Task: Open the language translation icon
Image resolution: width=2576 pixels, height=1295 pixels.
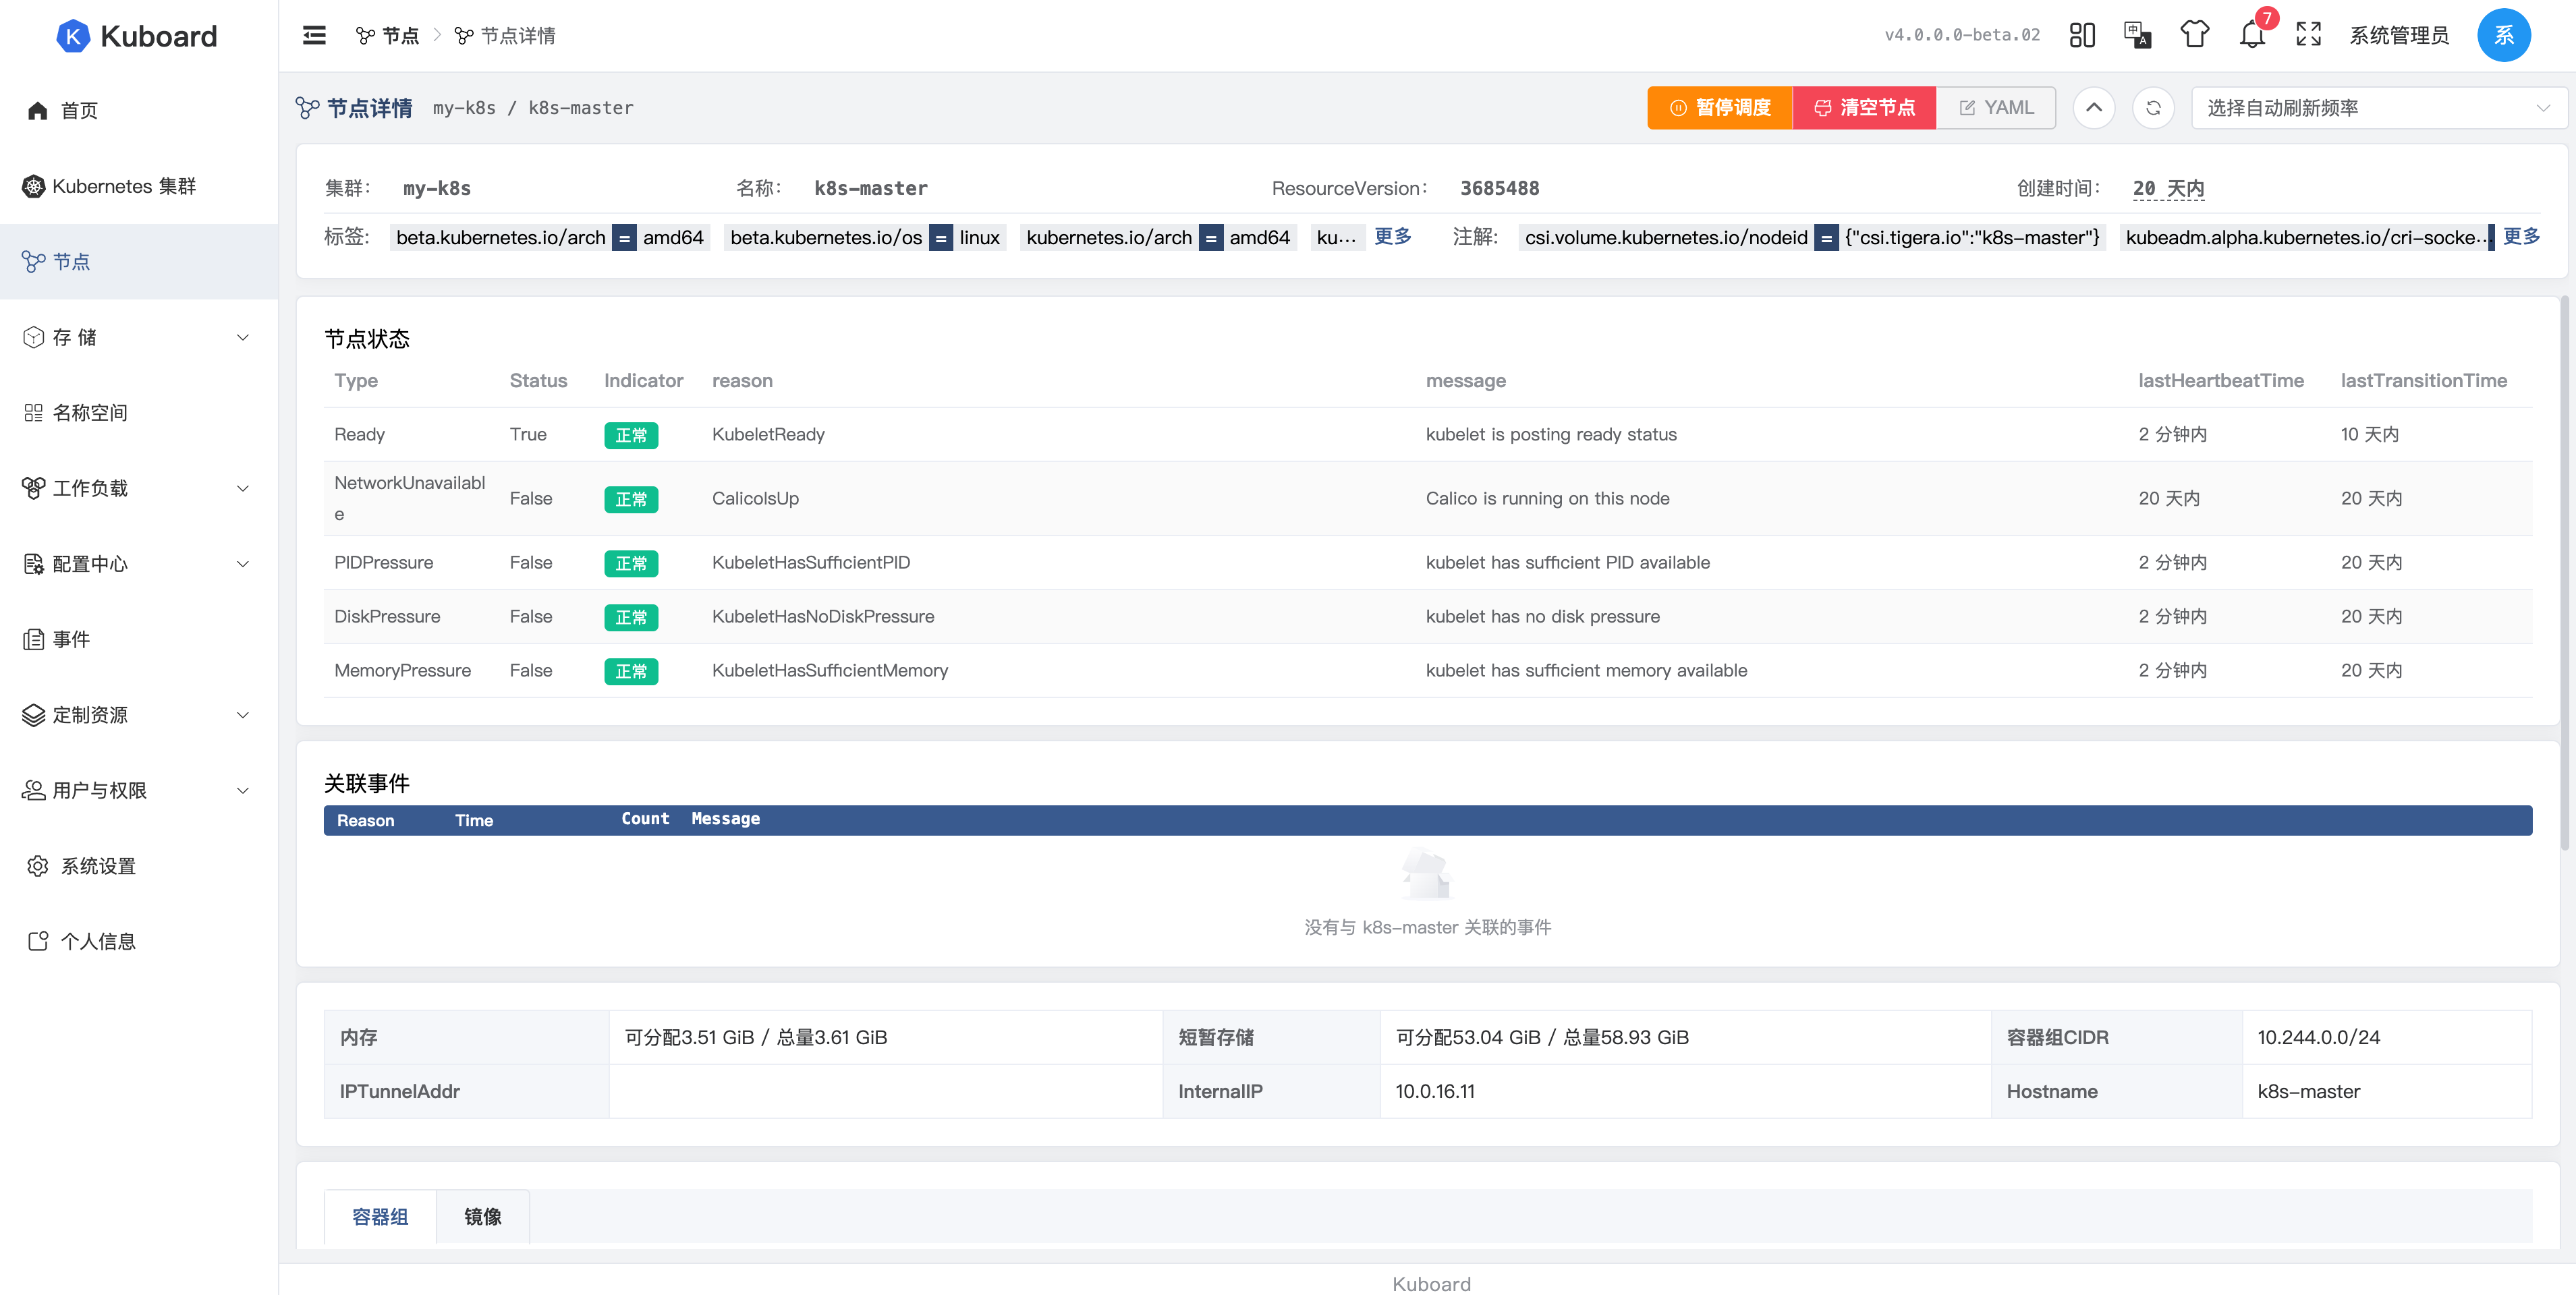Action: click(x=2137, y=35)
